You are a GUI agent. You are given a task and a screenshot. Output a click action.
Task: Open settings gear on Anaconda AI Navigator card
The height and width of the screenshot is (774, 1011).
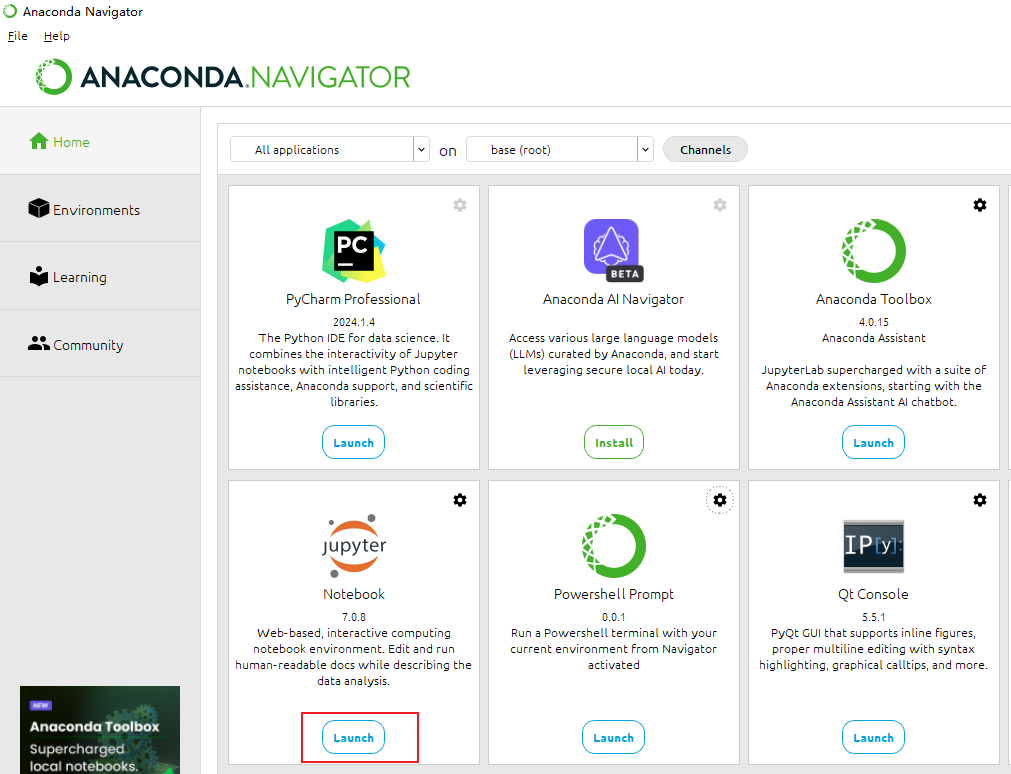pyautogui.click(x=720, y=205)
